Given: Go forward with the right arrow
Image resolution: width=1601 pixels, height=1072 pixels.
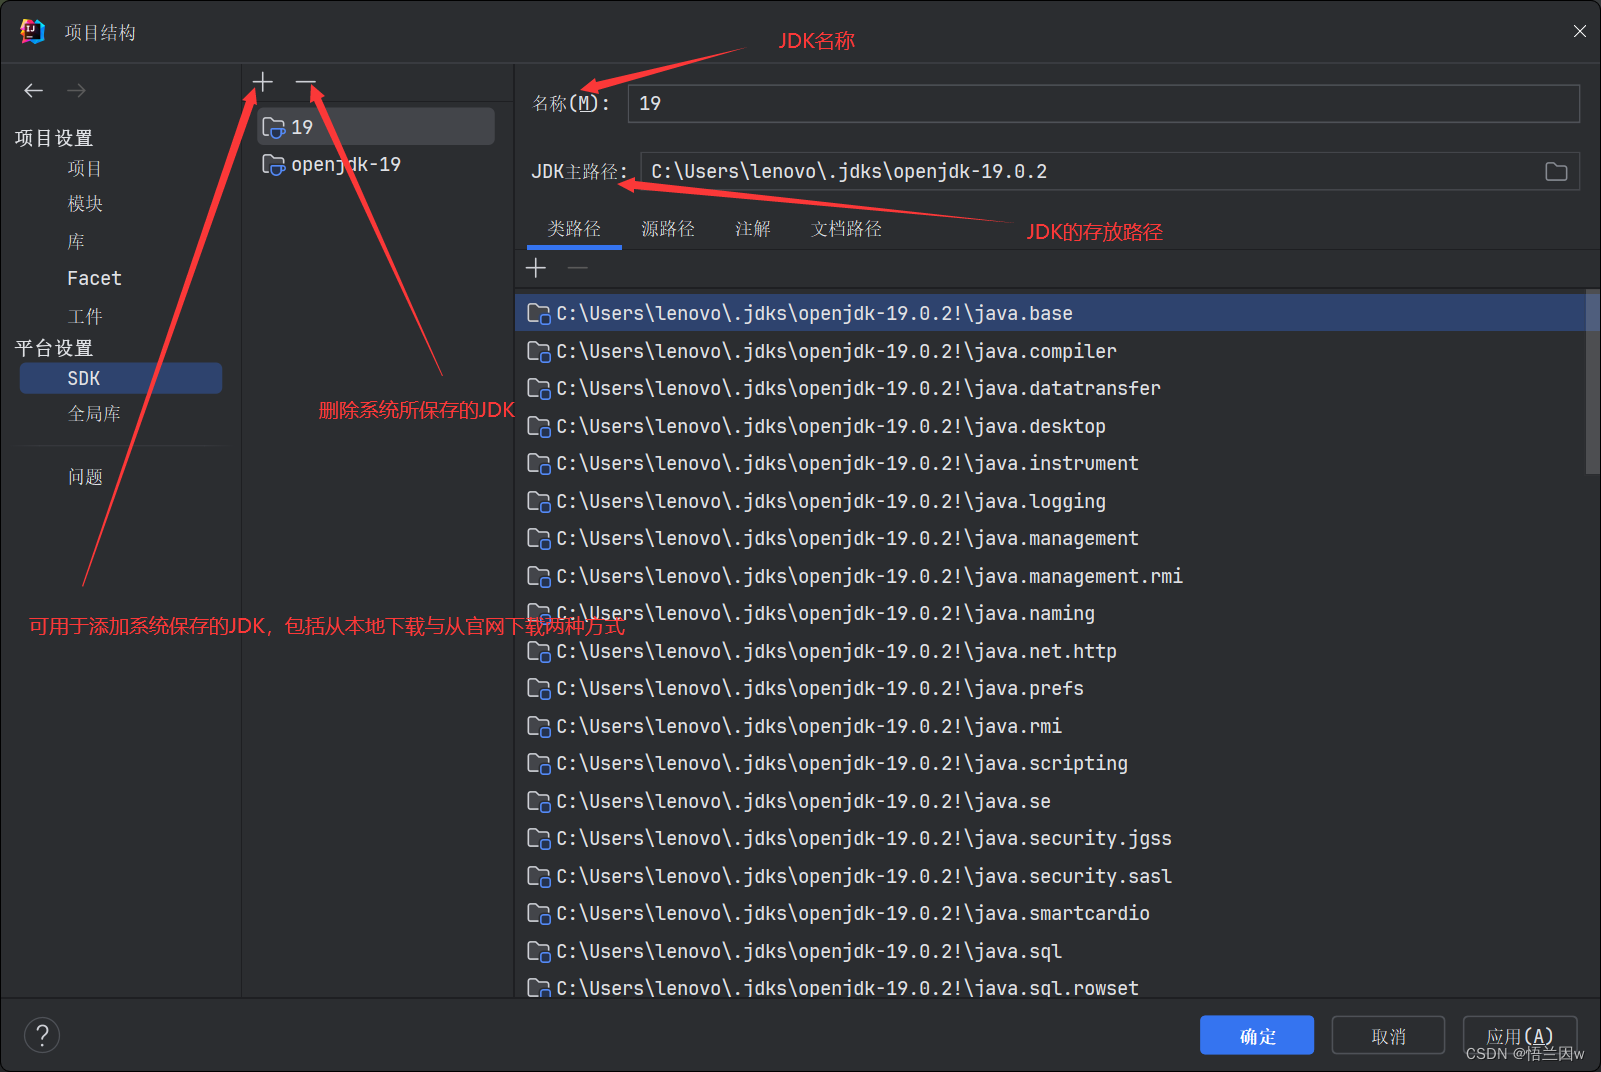Looking at the screenshot, I should point(76,90).
